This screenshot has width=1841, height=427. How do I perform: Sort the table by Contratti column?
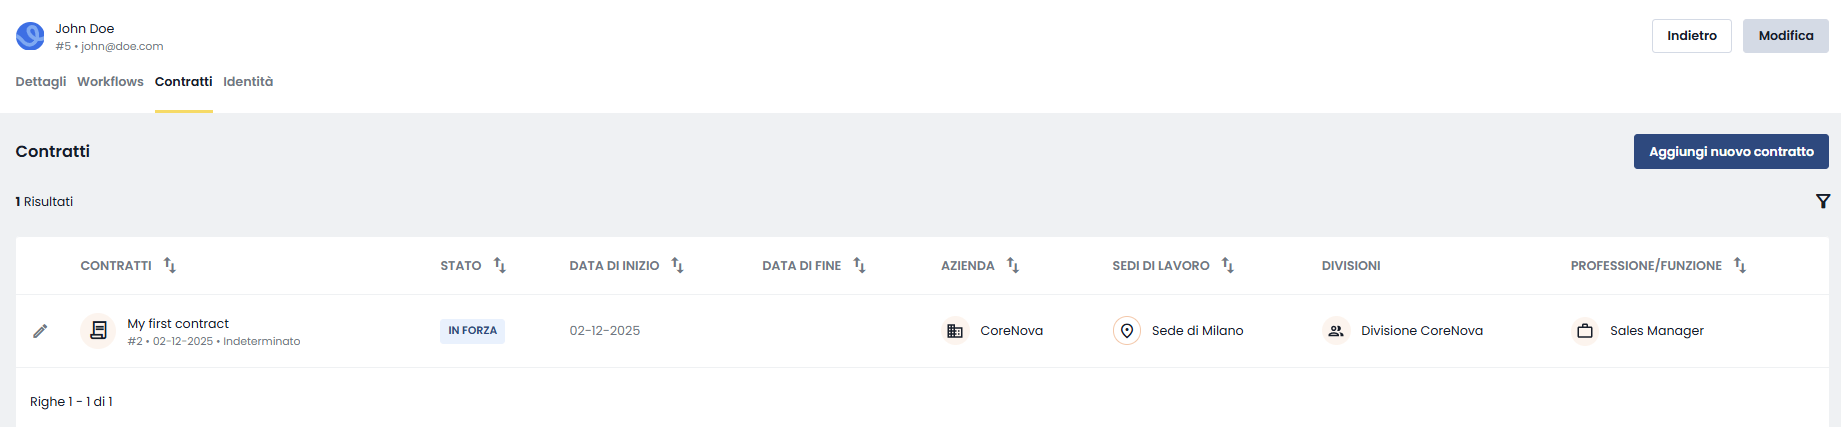pos(170,265)
